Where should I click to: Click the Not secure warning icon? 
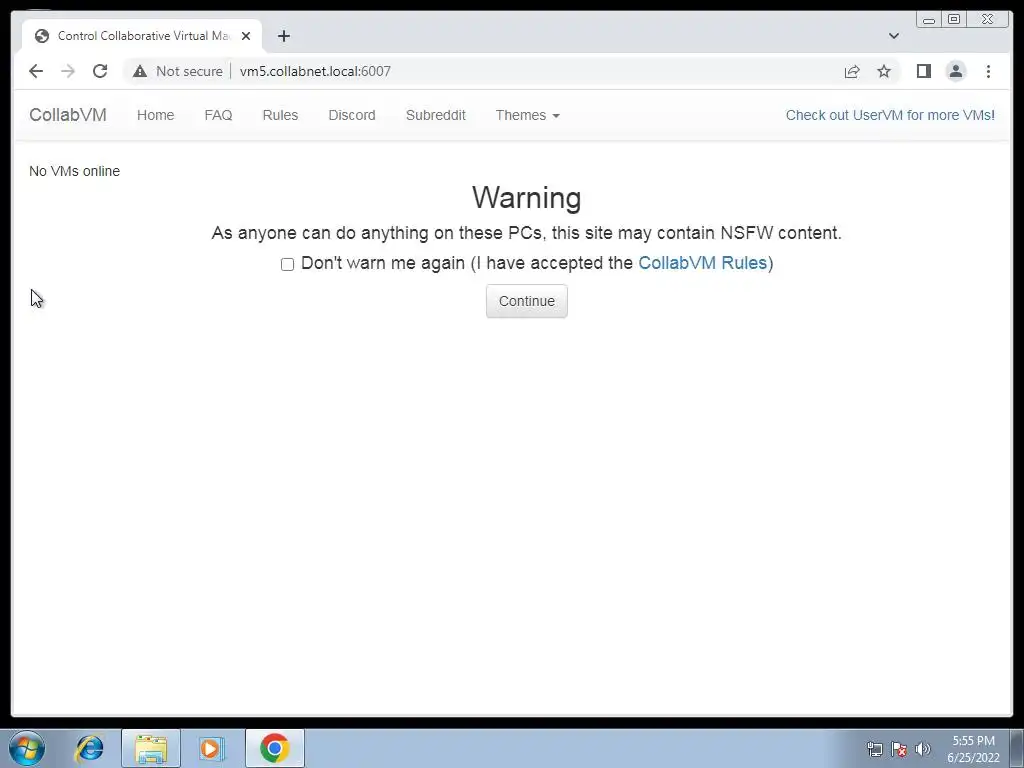(140, 71)
